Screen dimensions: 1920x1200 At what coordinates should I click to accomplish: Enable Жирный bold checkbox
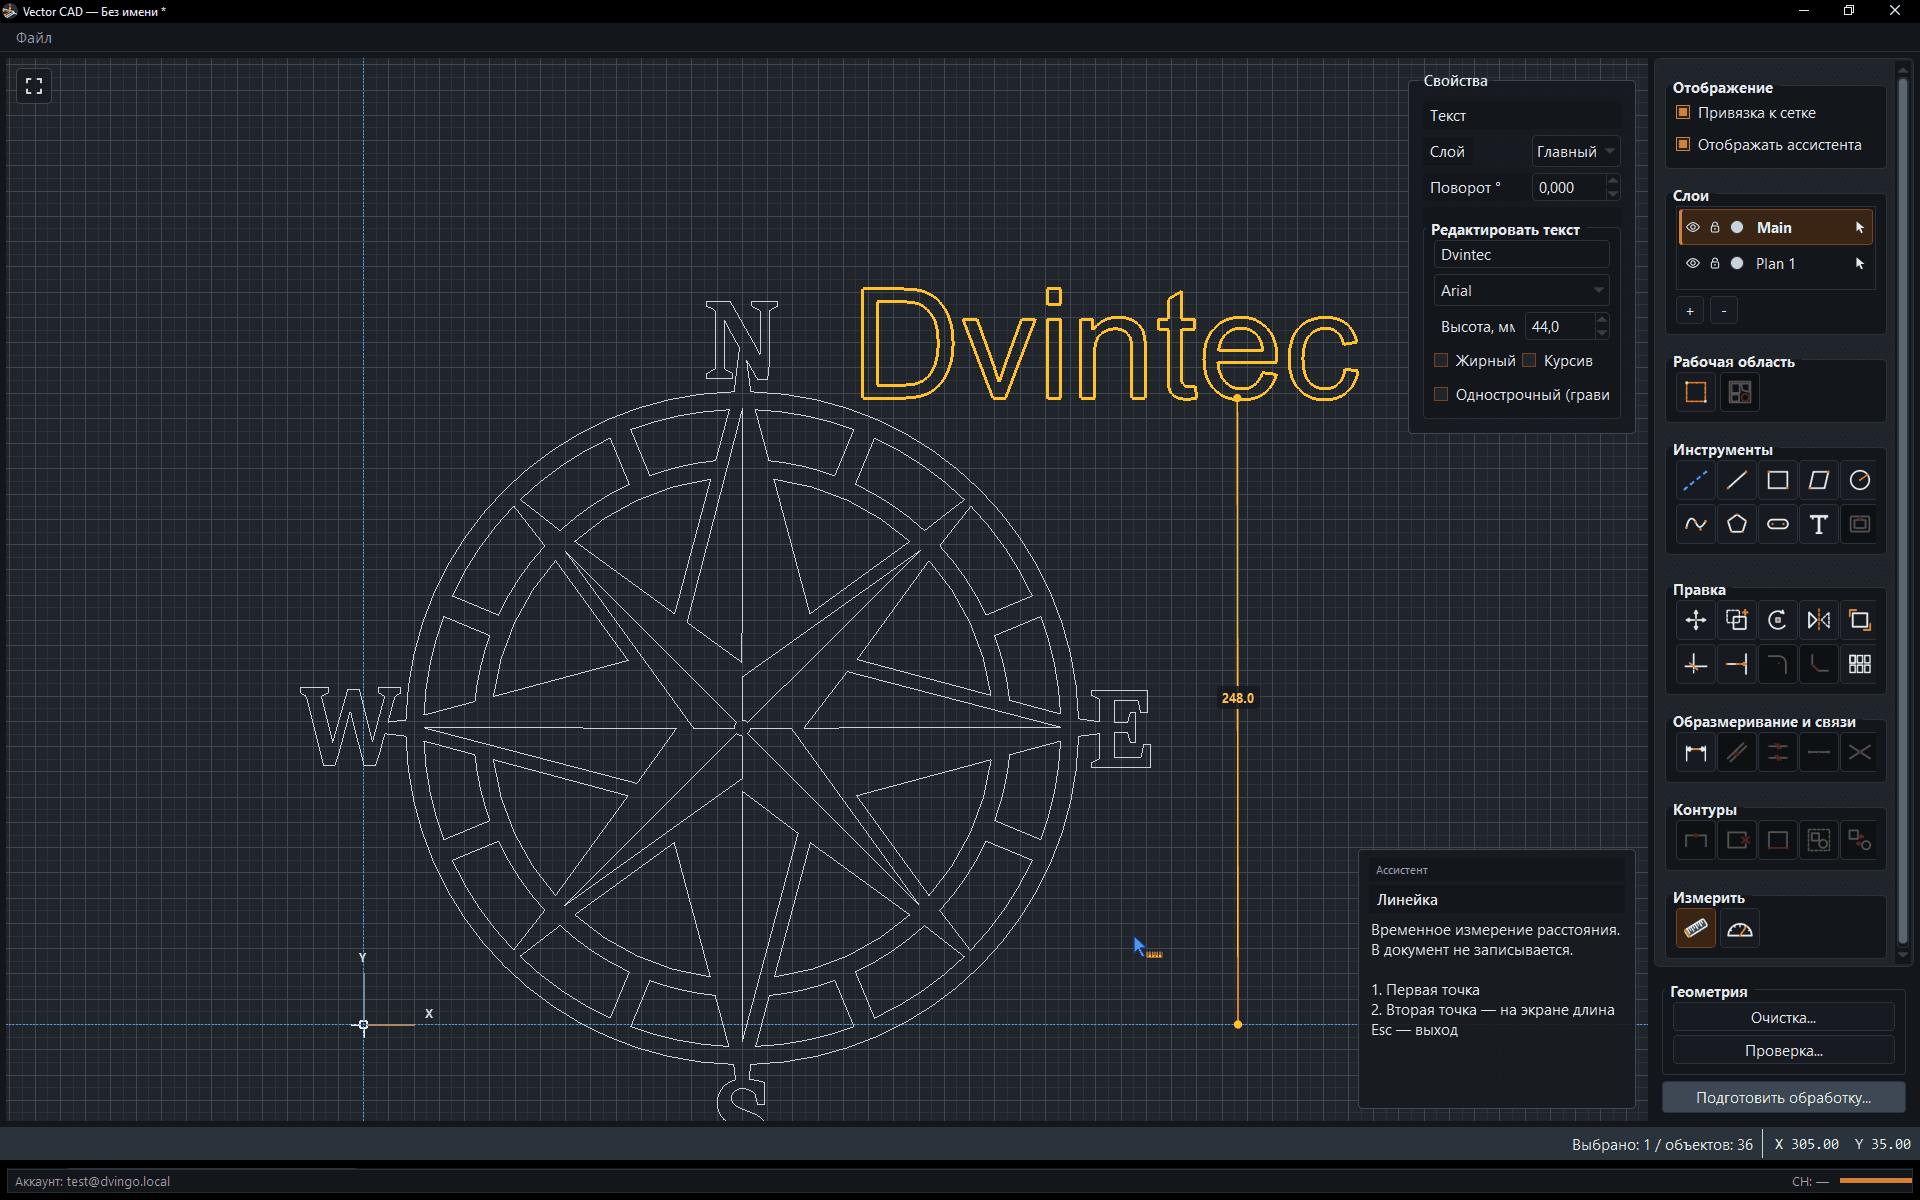click(x=1441, y=361)
